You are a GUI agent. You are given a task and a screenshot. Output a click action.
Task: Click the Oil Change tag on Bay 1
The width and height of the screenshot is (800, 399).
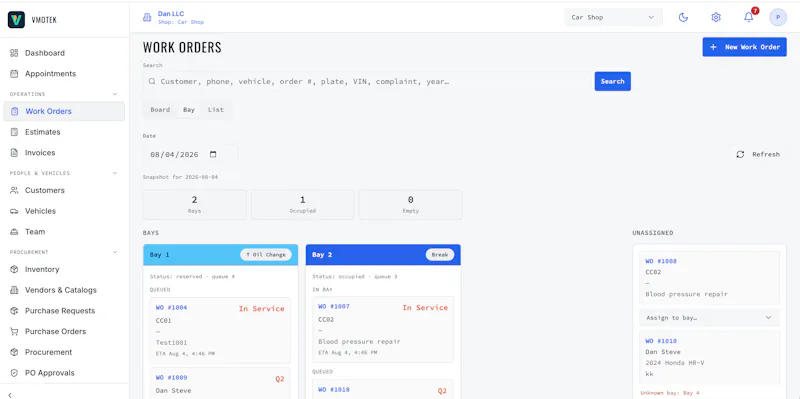pos(266,255)
